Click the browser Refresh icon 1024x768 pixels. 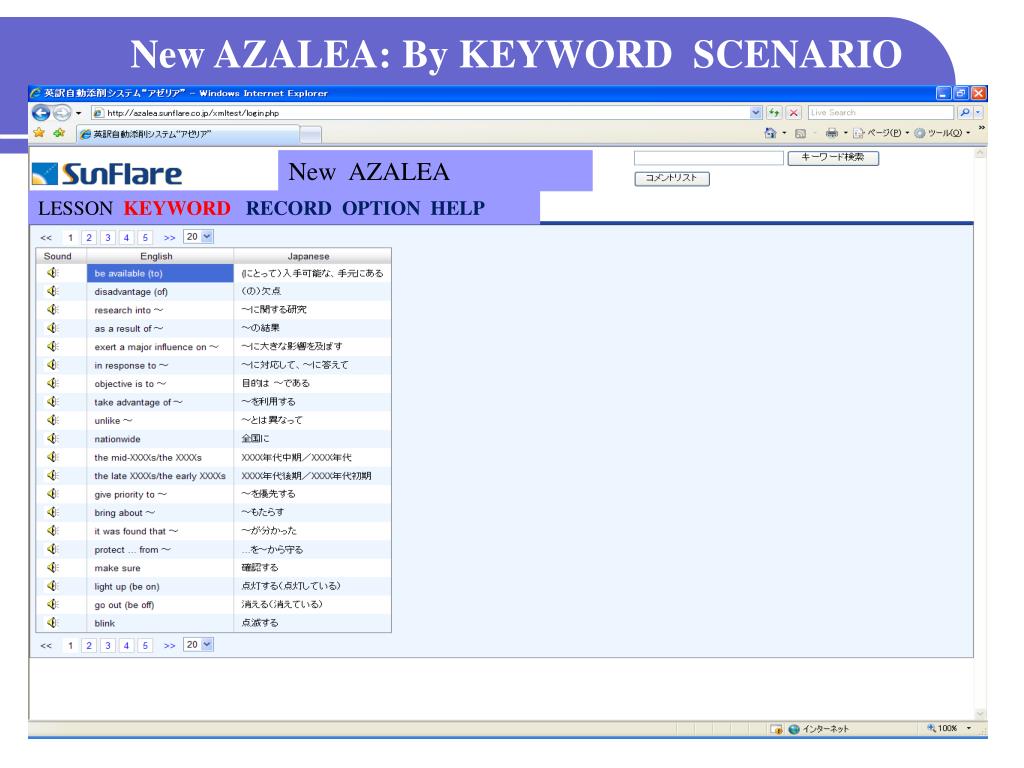[774, 112]
